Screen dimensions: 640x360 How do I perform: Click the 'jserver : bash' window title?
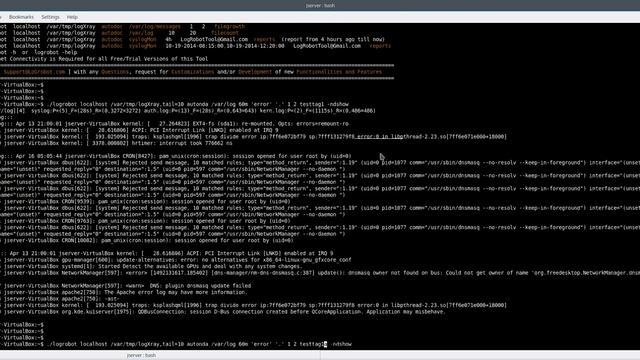point(320,6)
